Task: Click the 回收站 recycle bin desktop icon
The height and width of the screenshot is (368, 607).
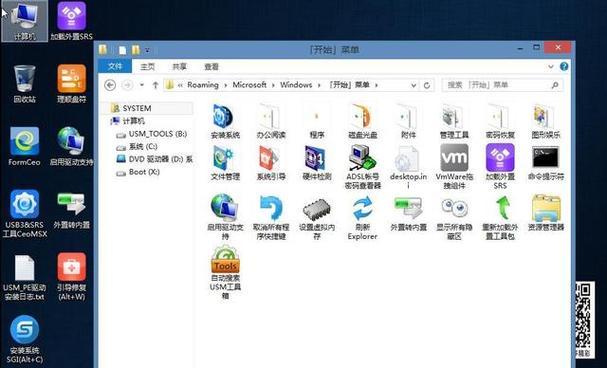Action: click(x=24, y=84)
